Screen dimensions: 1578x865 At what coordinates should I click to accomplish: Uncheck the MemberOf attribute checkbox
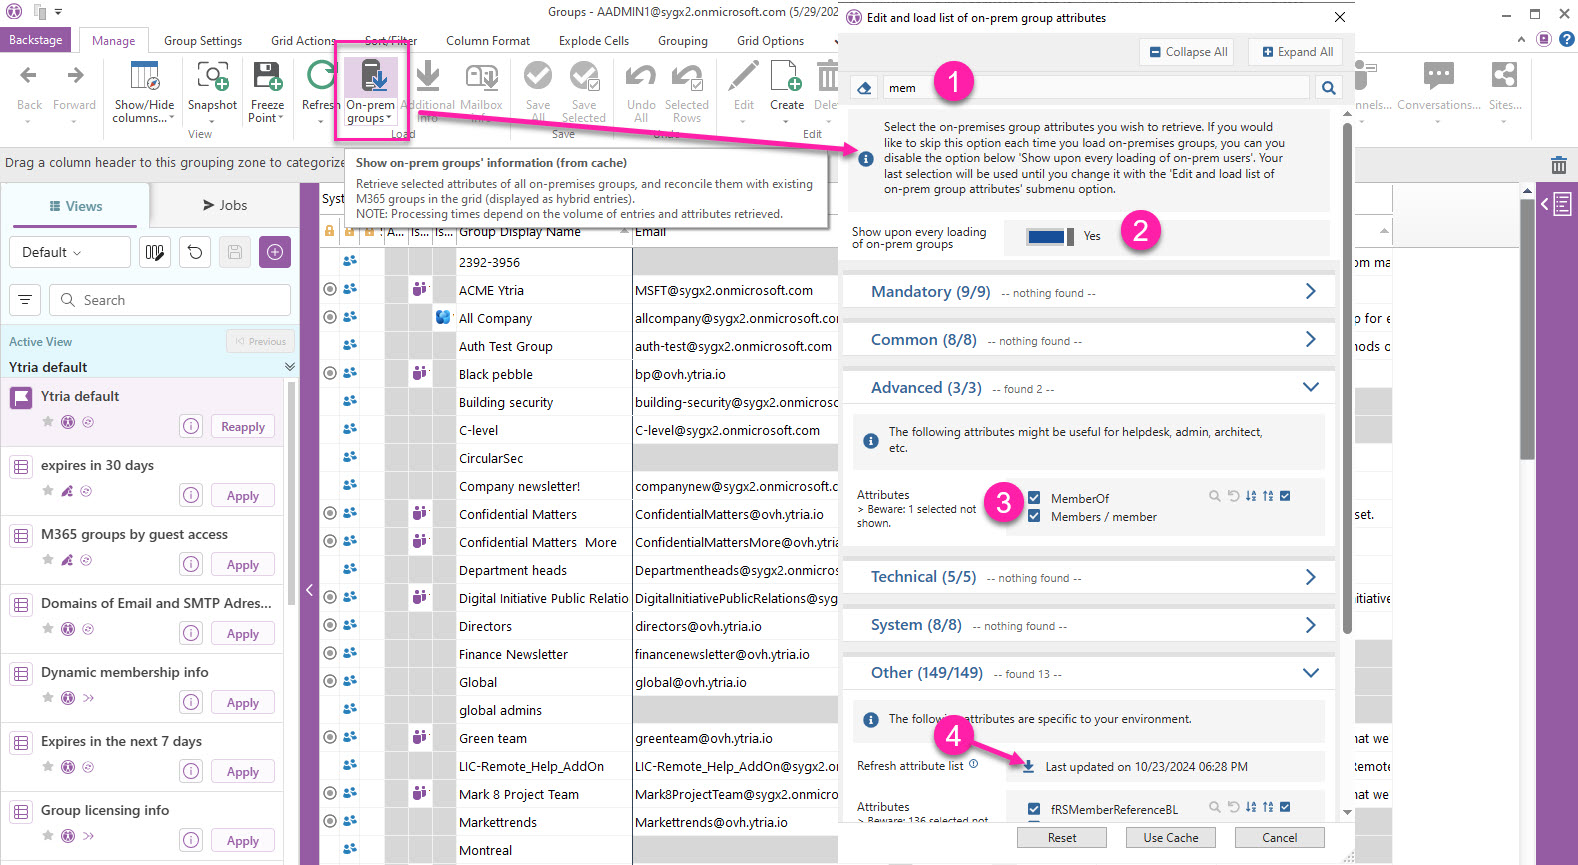(x=1034, y=498)
